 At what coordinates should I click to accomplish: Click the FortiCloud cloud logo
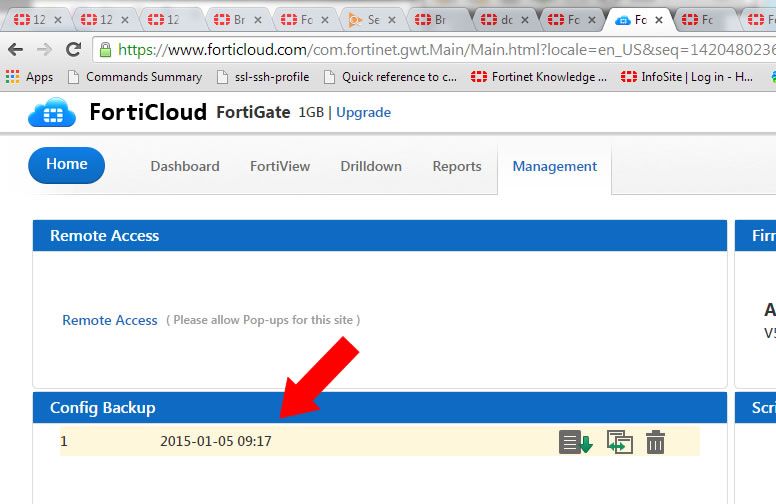point(52,112)
